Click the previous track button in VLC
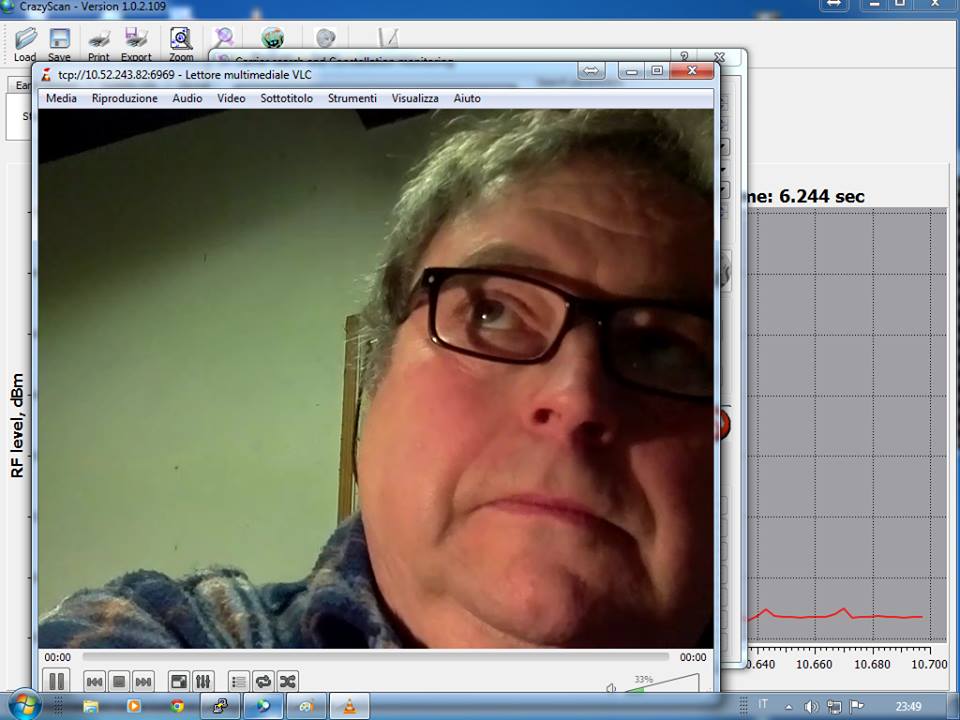This screenshot has width=960, height=720. [94, 682]
